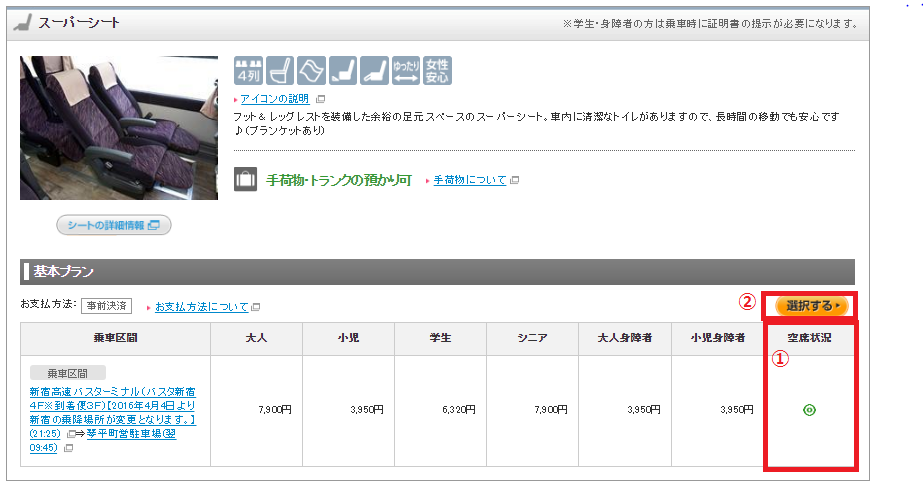
Task: Click the 事前決済 payment method label
Action: click(106, 305)
